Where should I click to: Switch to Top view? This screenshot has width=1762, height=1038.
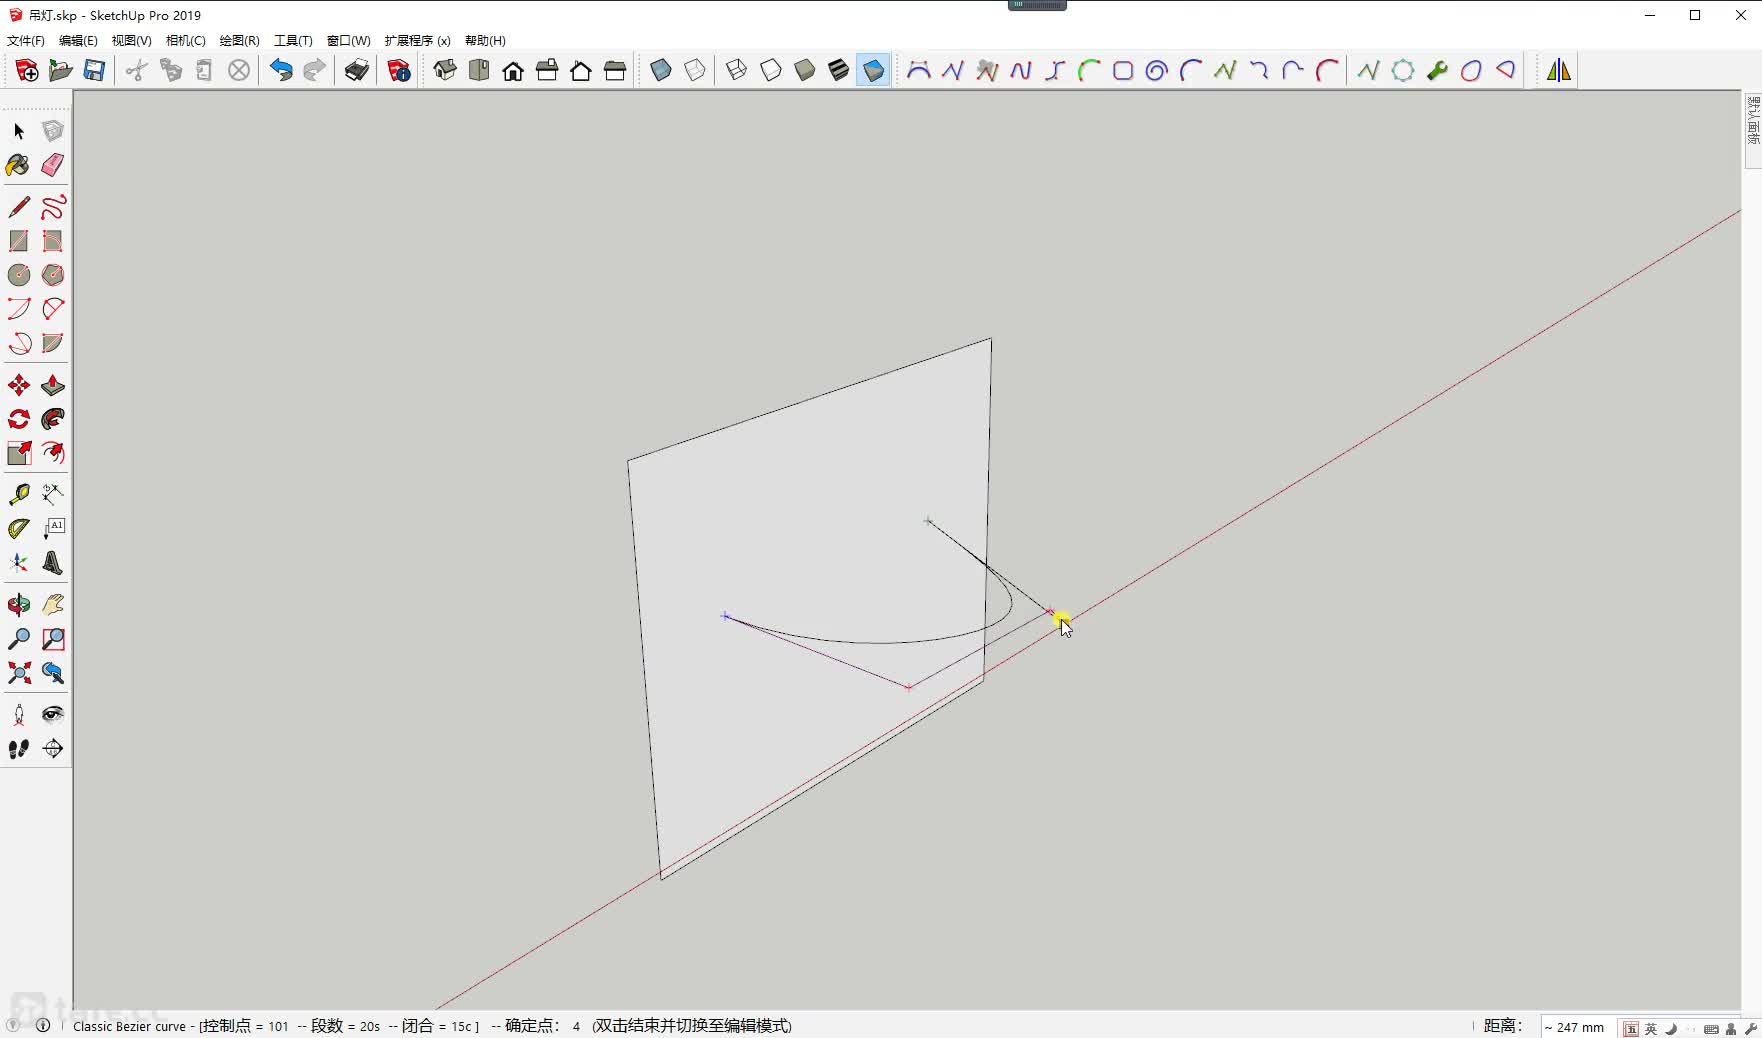[479, 71]
